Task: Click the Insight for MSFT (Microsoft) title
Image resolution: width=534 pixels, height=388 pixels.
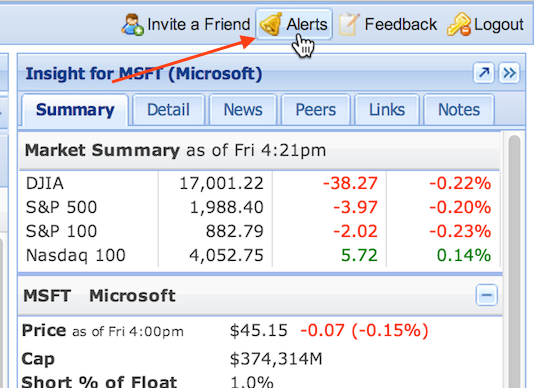Action: pos(144,74)
